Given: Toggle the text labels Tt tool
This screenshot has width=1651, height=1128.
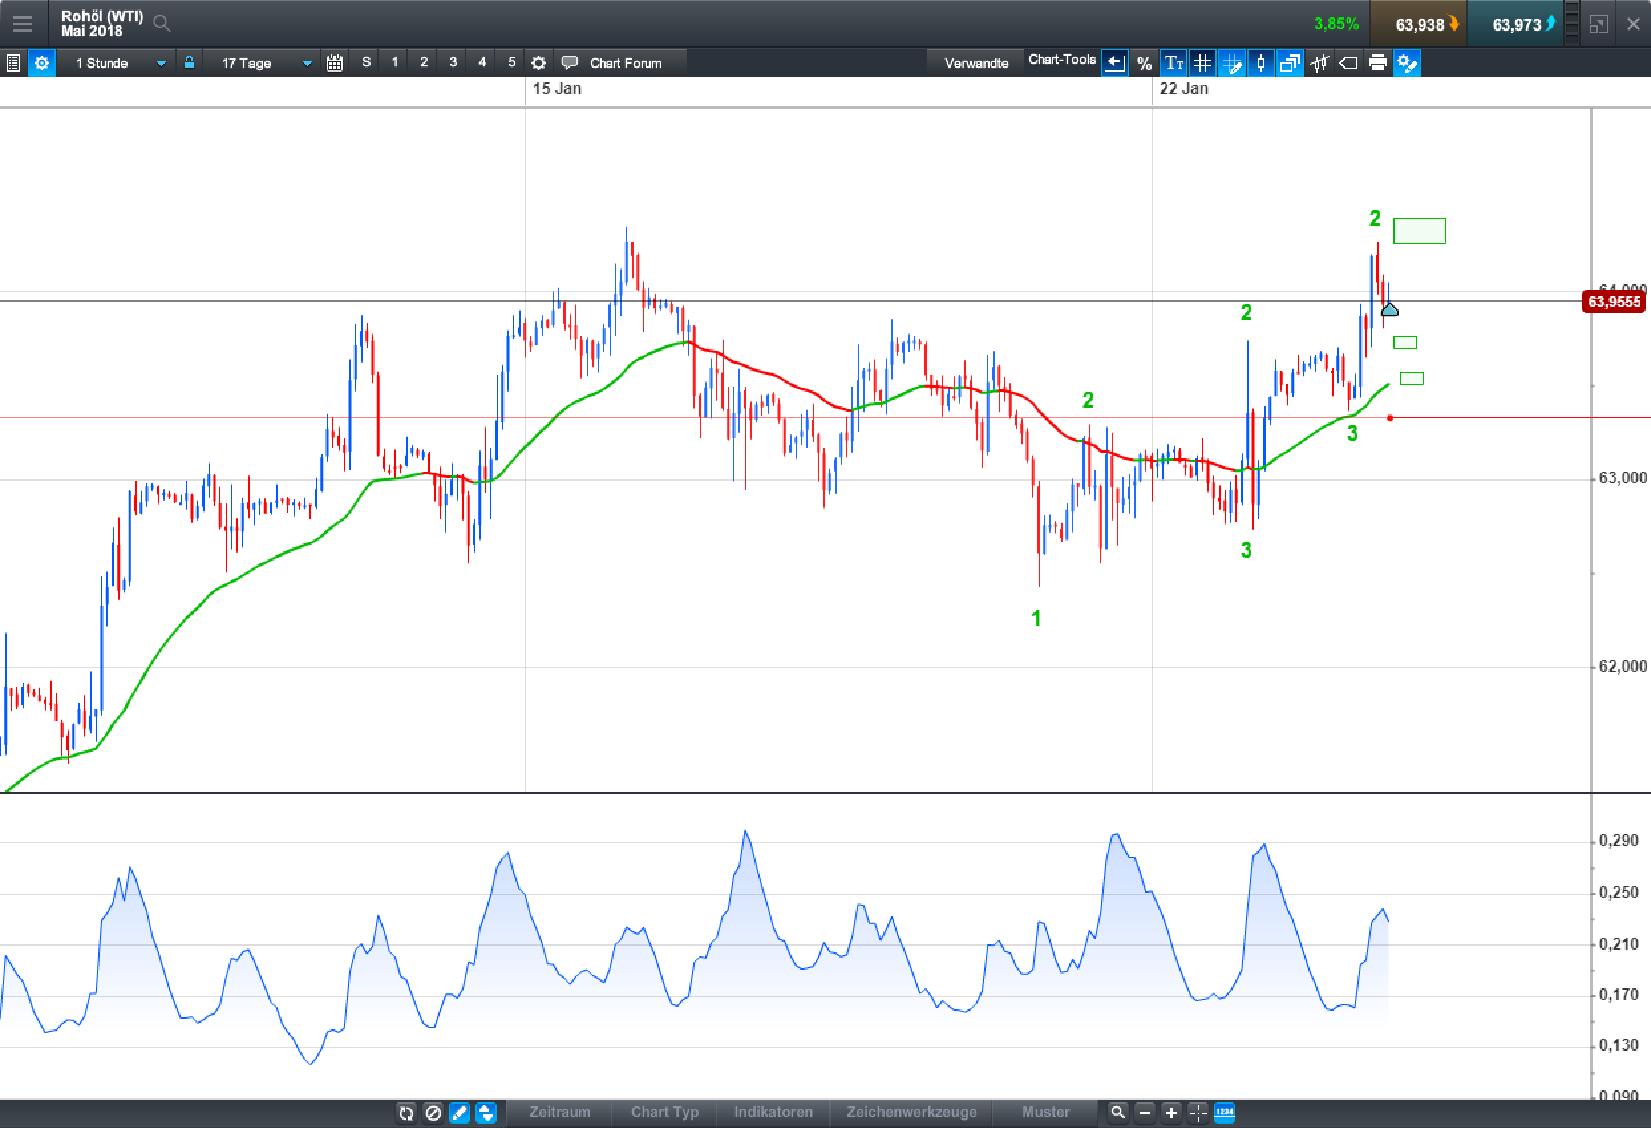Looking at the screenshot, I should point(1174,63).
